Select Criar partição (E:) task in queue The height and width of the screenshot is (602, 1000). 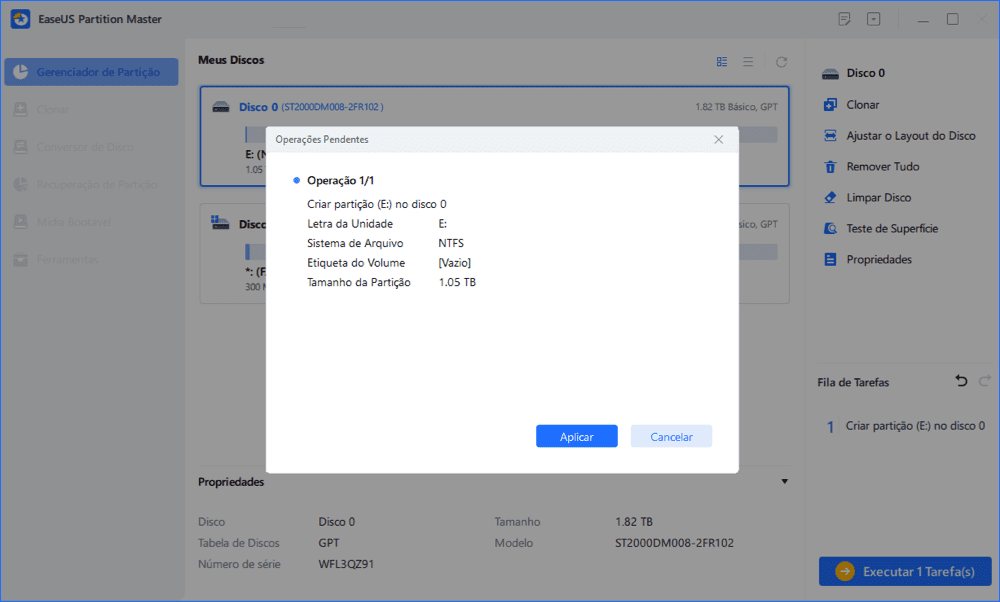pos(915,426)
